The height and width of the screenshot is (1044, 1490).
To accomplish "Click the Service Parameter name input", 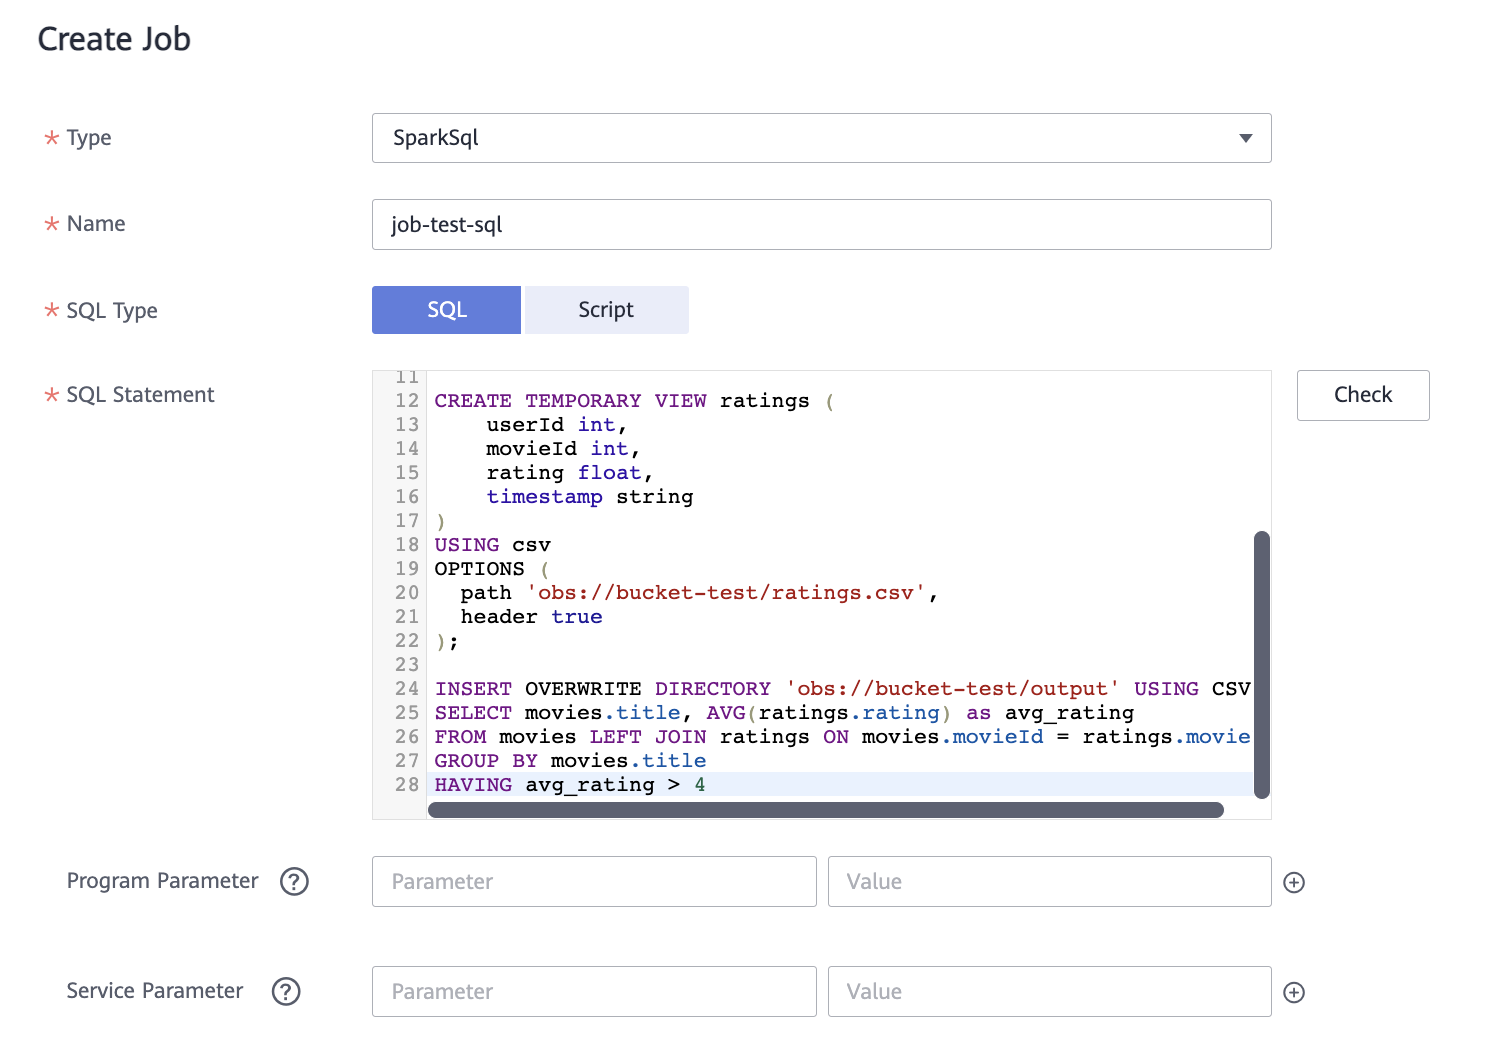I will (x=594, y=991).
